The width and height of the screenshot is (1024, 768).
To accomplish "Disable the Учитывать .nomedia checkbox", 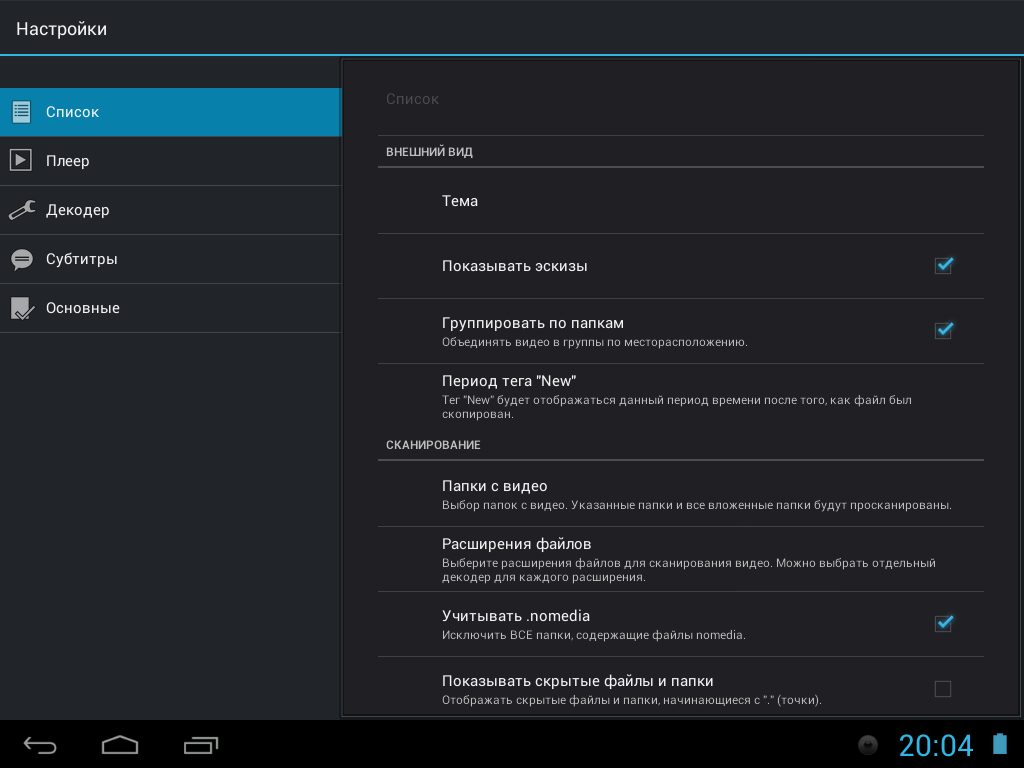I will [x=943, y=624].
